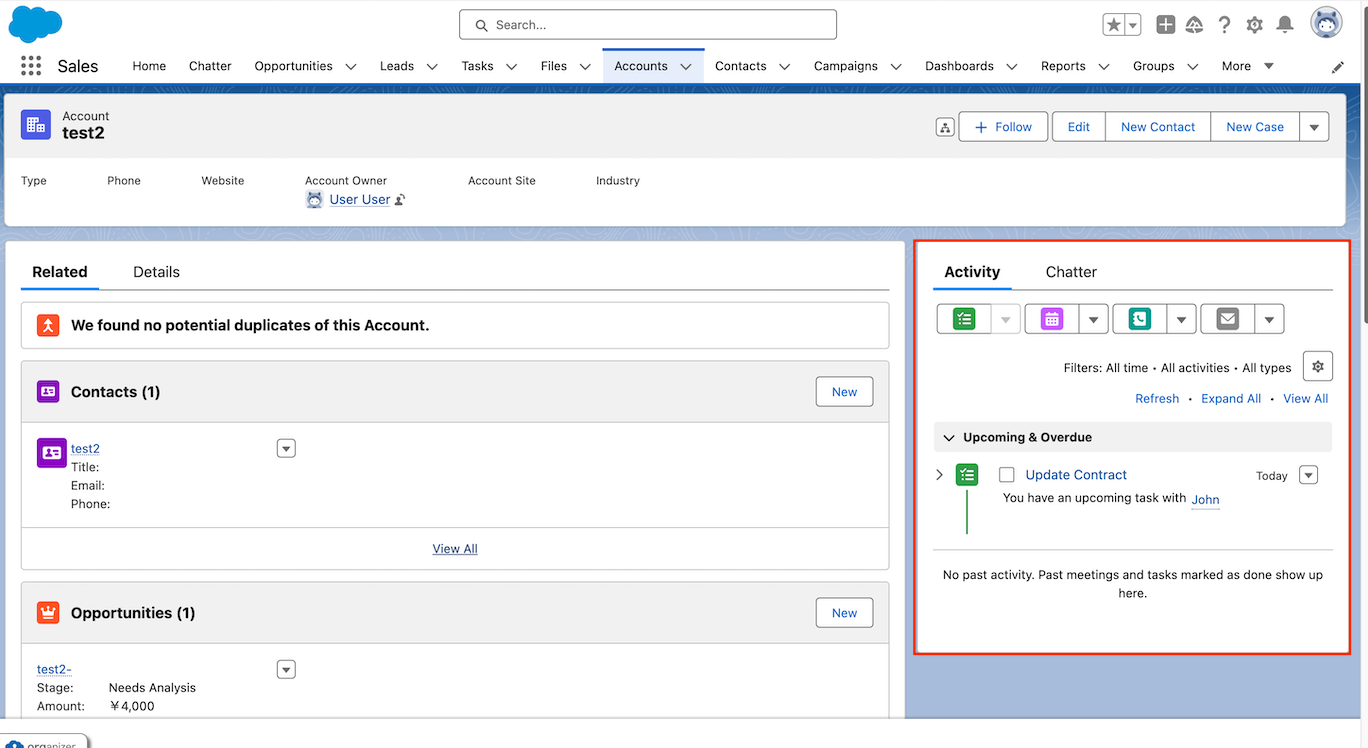The image size is (1368, 748).
Task: Click the gray Email envelope icon
Action: click(x=1228, y=319)
